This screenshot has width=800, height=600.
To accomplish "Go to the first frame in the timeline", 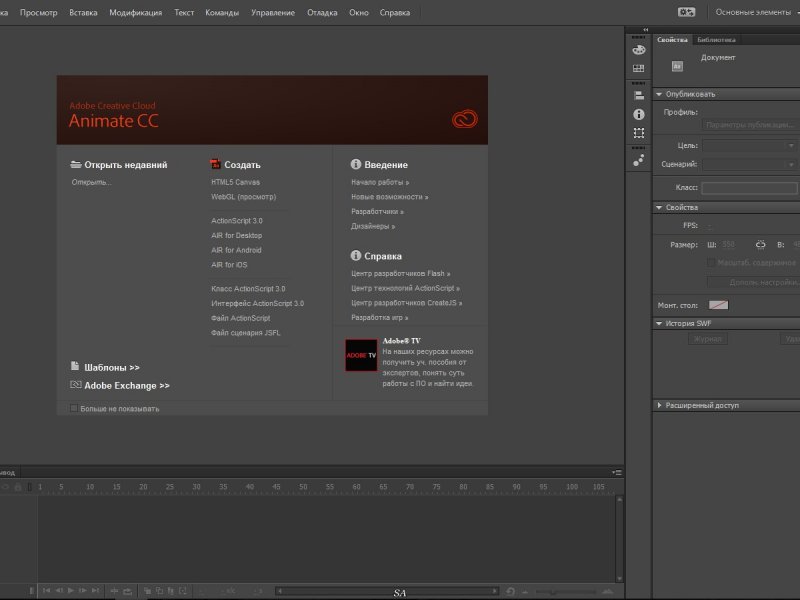I will click(46, 591).
